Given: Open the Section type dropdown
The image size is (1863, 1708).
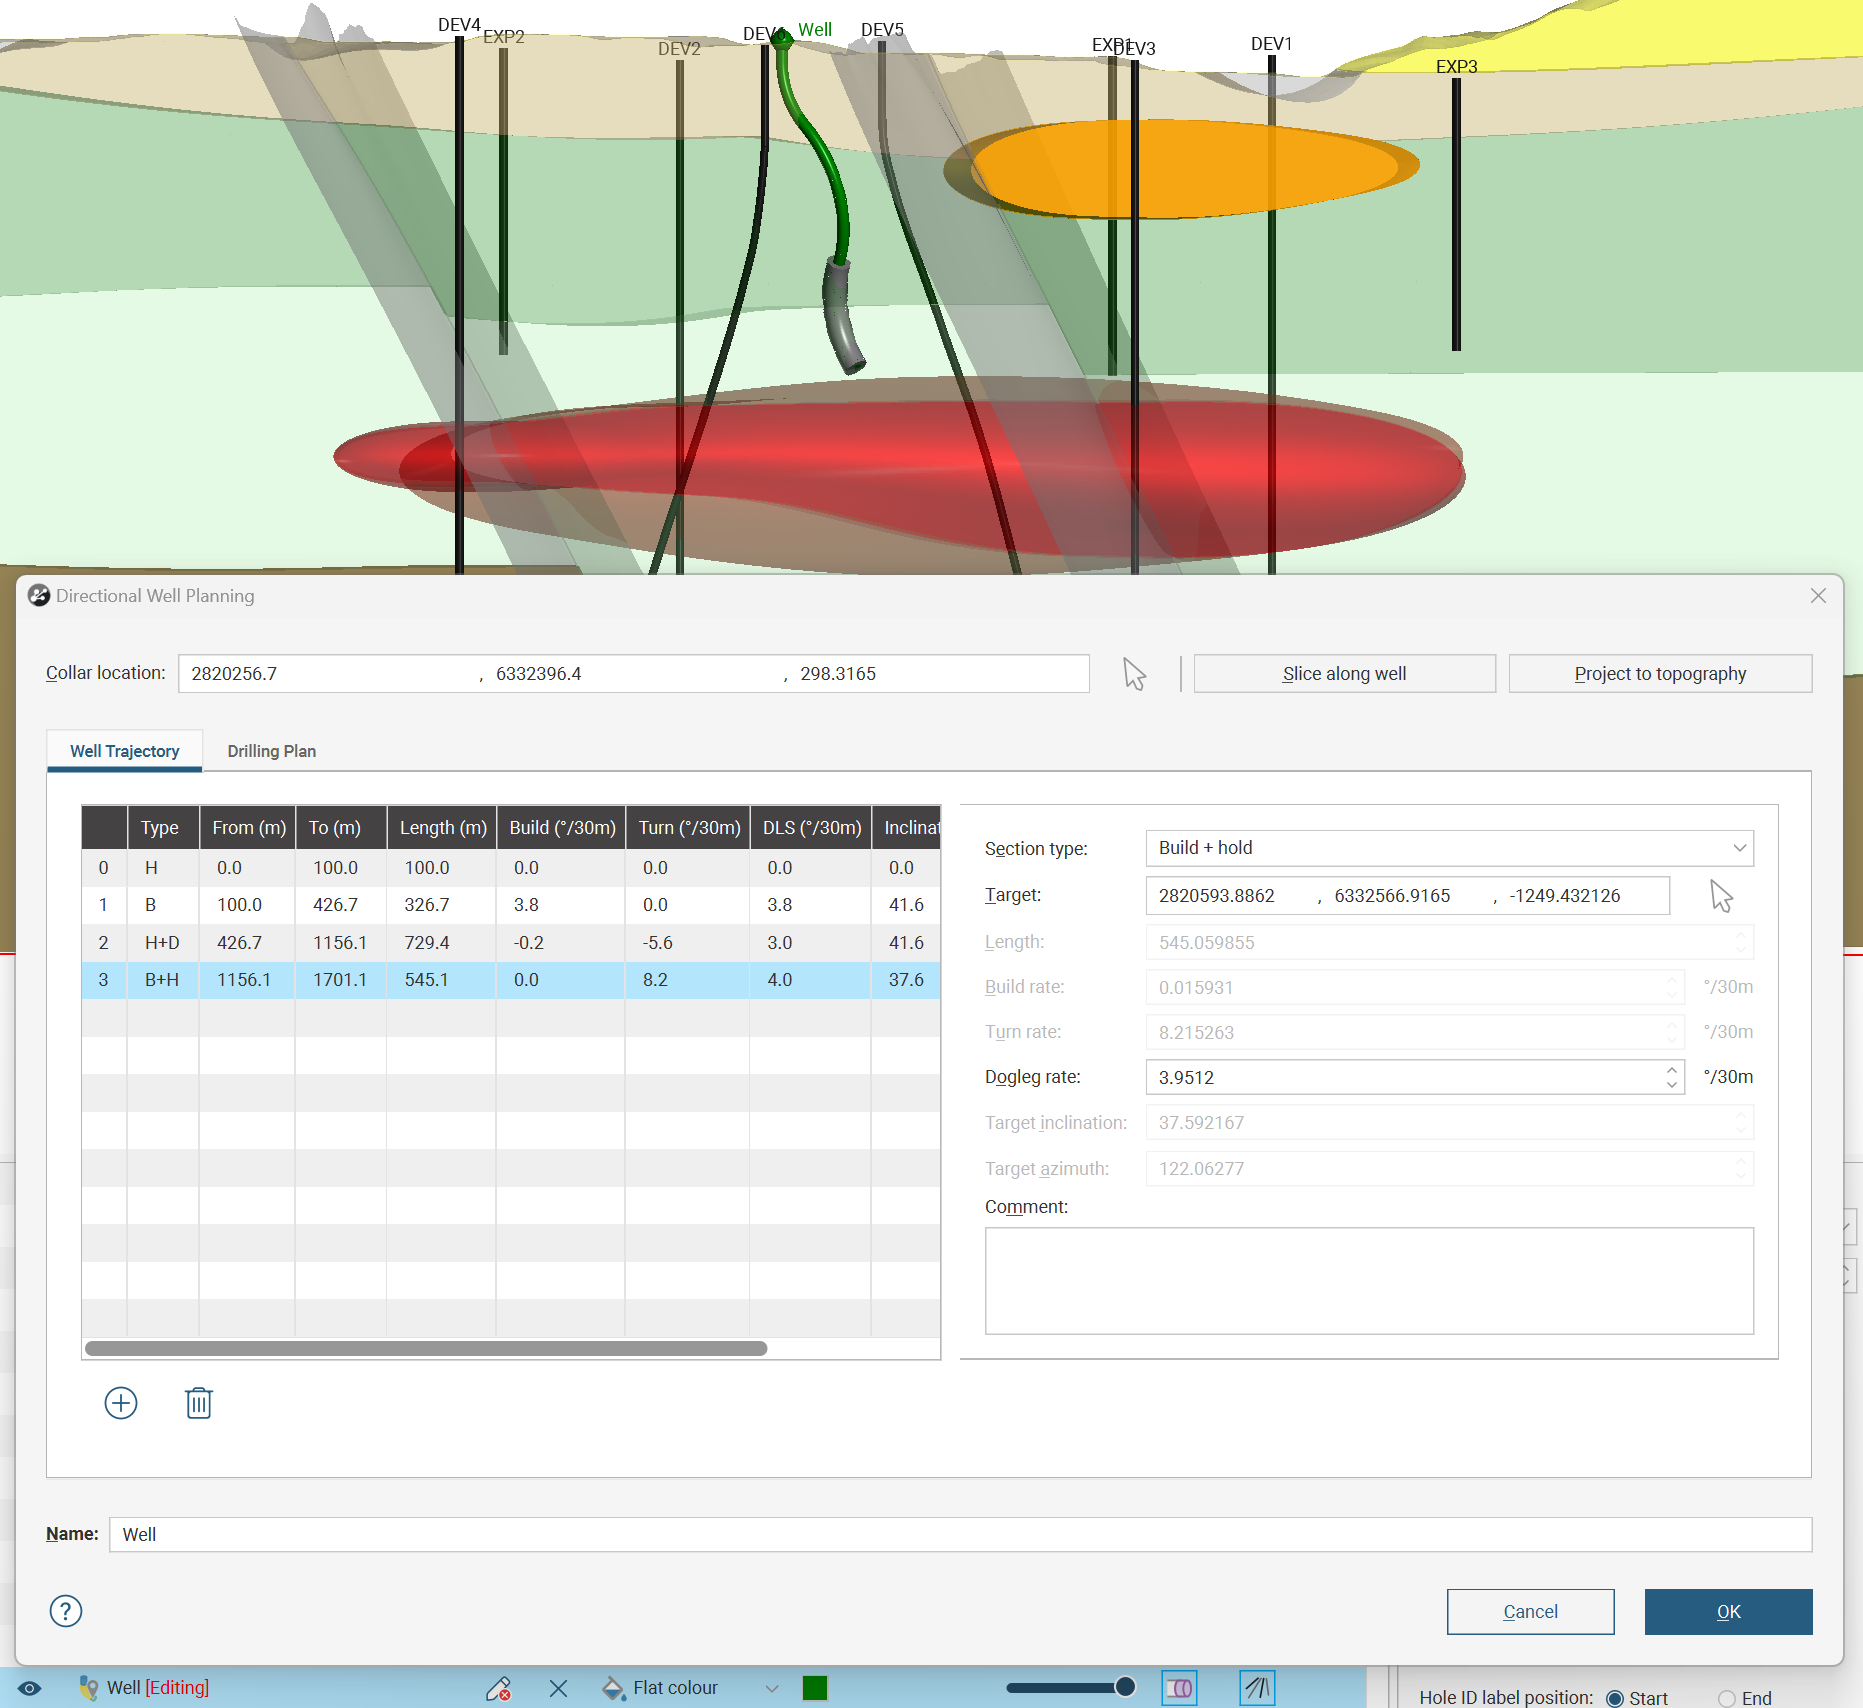Looking at the screenshot, I should click(x=1449, y=848).
